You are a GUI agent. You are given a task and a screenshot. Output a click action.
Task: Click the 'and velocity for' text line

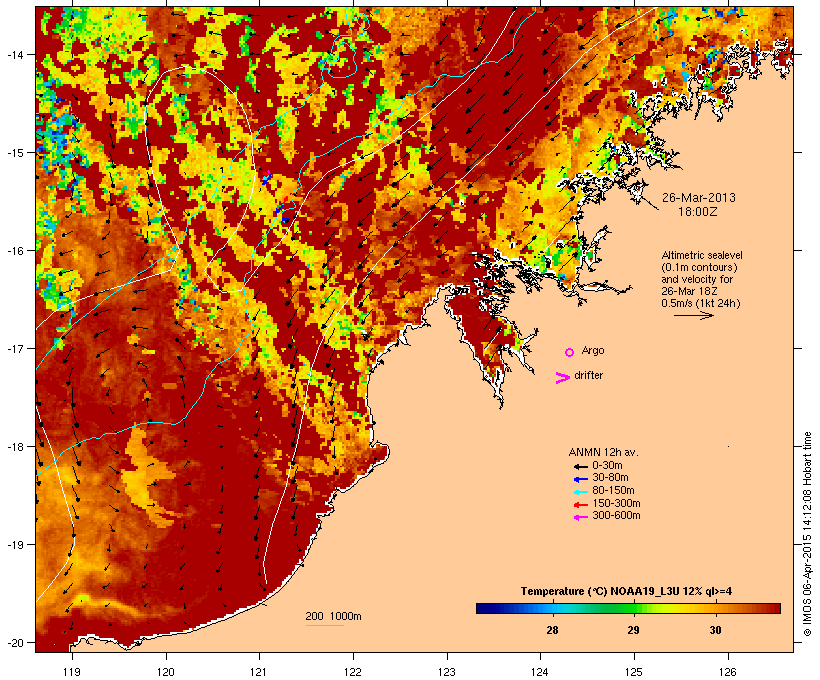[x=697, y=279]
